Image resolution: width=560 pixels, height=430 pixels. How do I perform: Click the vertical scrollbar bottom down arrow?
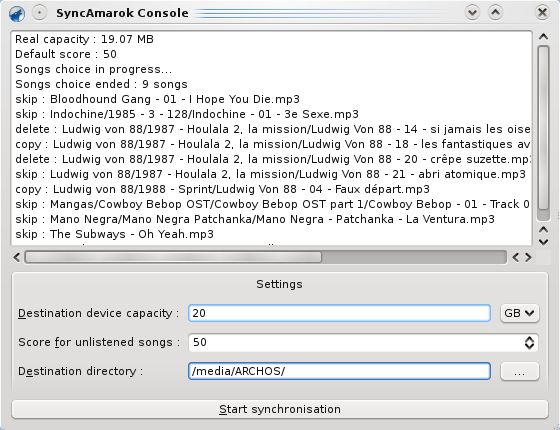point(543,242)
